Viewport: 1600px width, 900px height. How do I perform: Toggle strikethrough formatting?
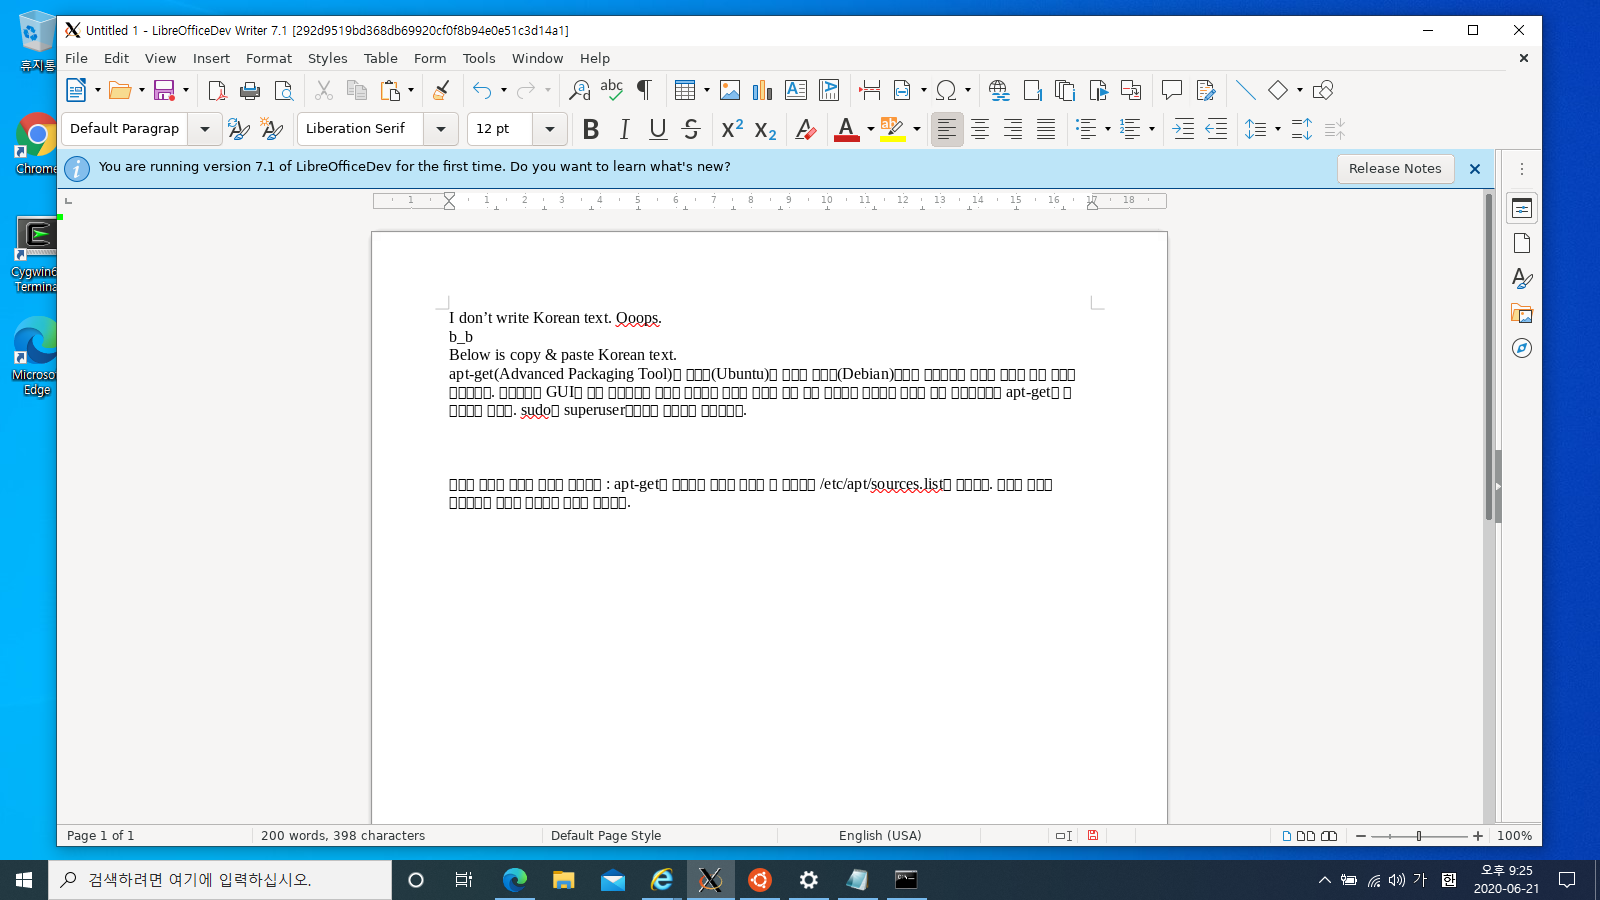pos(690,129)
